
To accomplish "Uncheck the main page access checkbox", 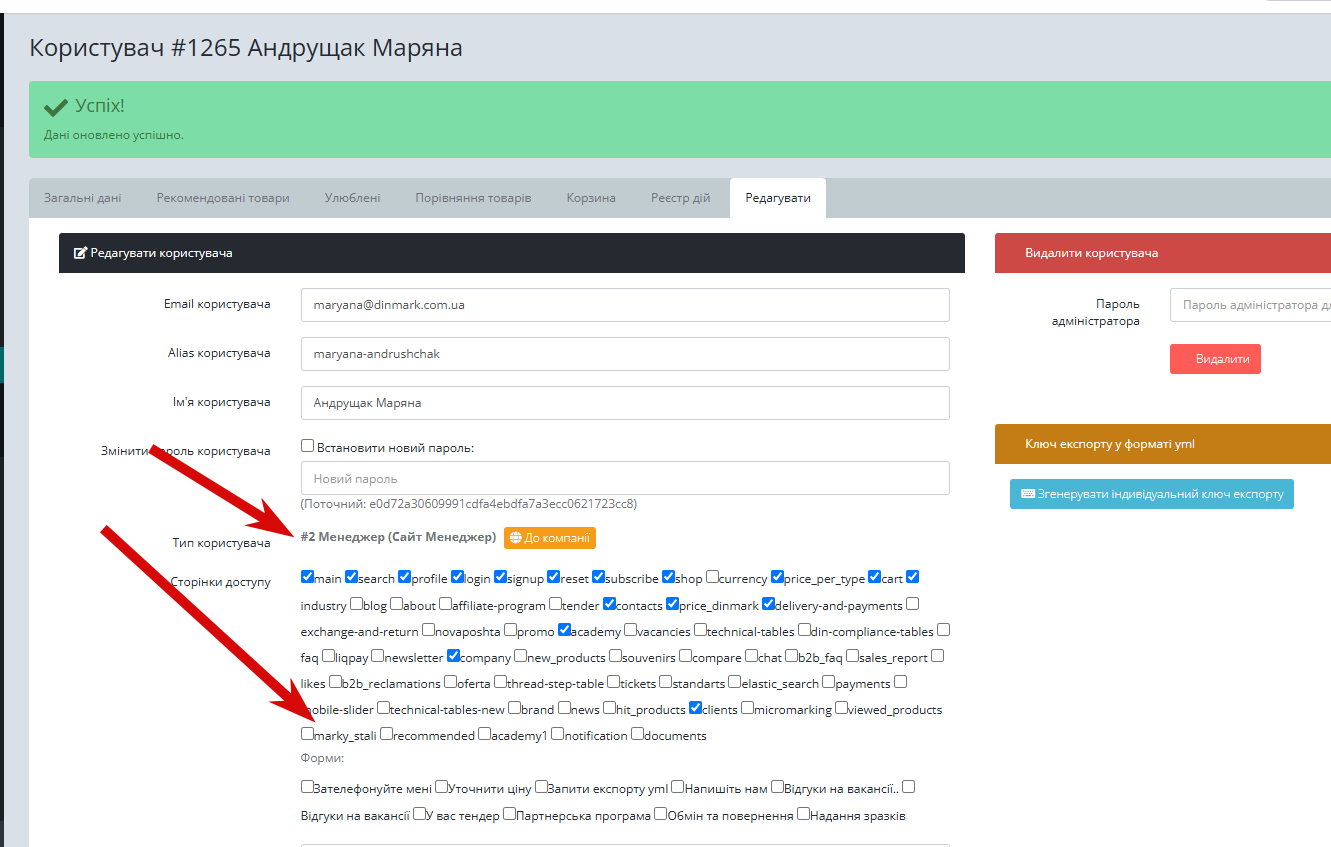I will tap(308, 577).
